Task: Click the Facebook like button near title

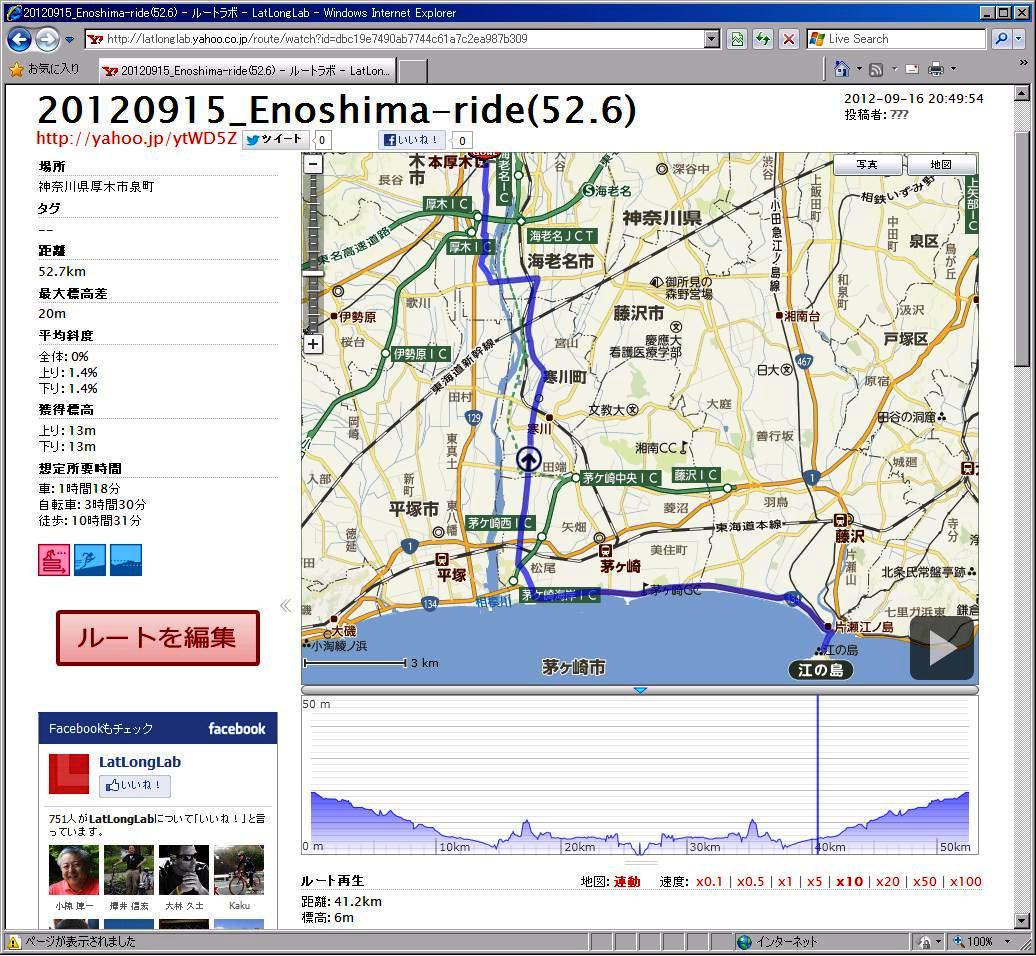Action: (x=412, y=139)
